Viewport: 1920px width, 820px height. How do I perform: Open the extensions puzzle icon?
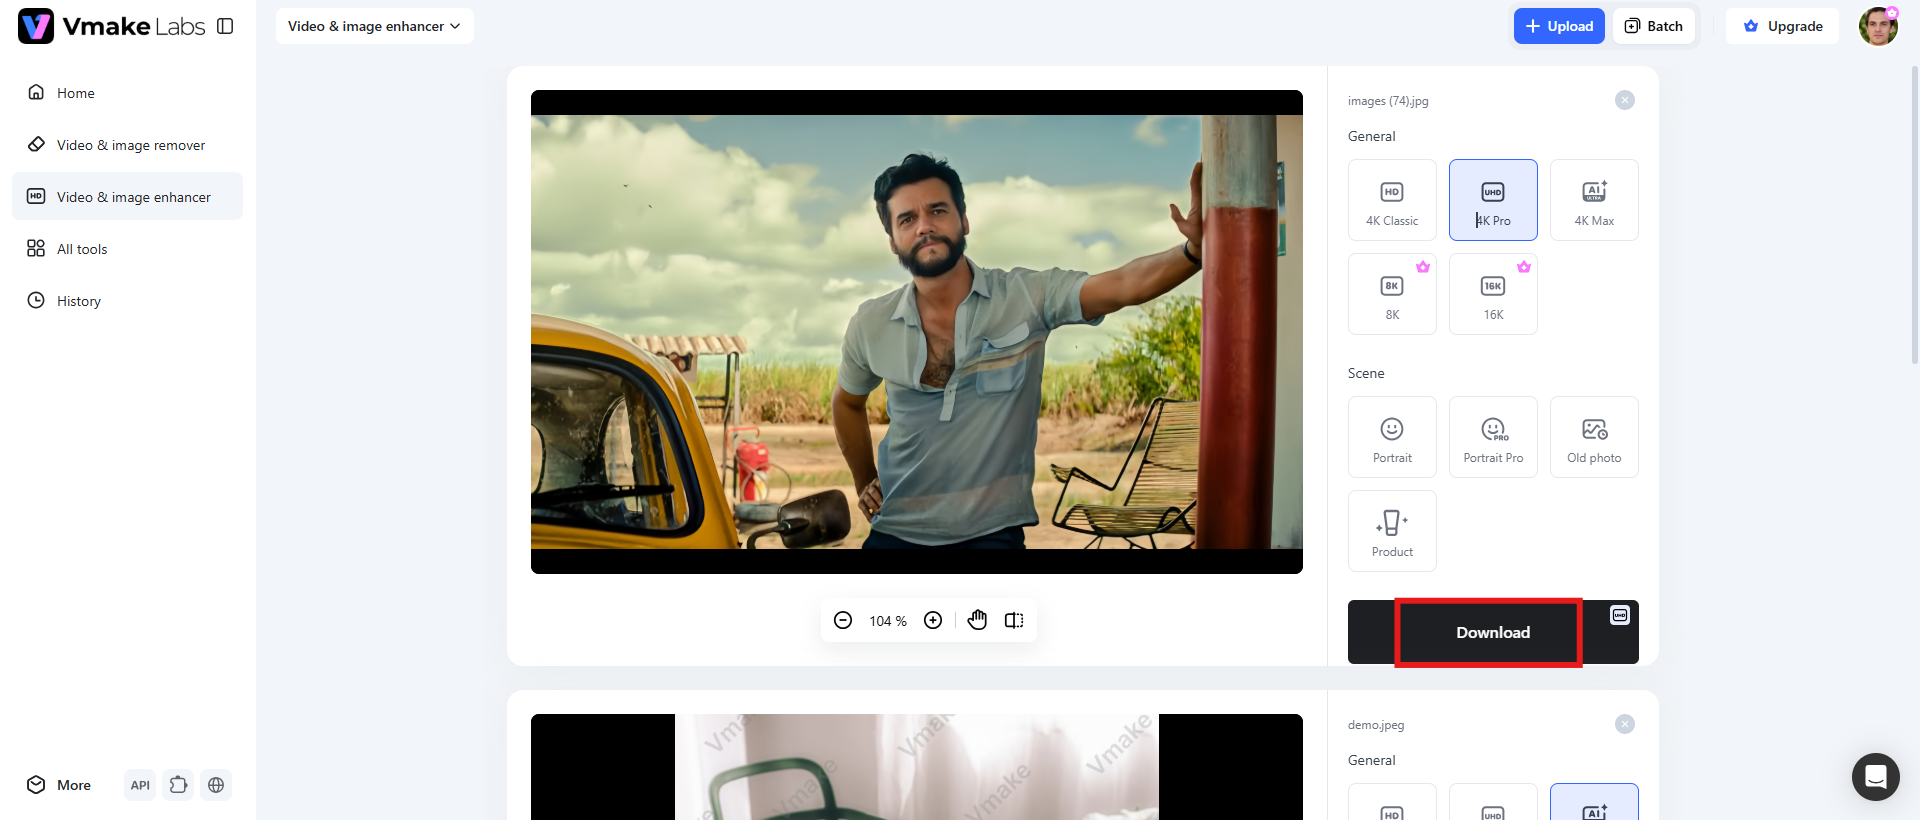(178, 785)
